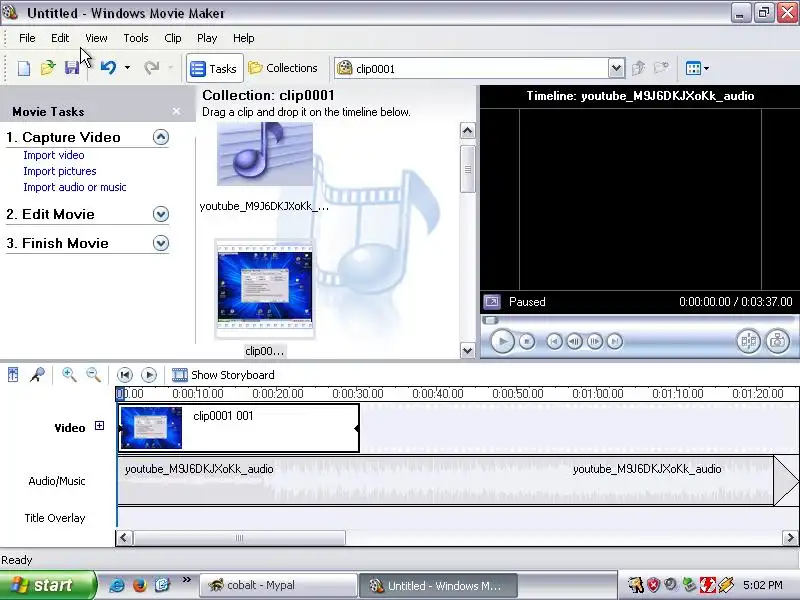Click the Next Frame button
800x600 pixels.
[595, 341]
